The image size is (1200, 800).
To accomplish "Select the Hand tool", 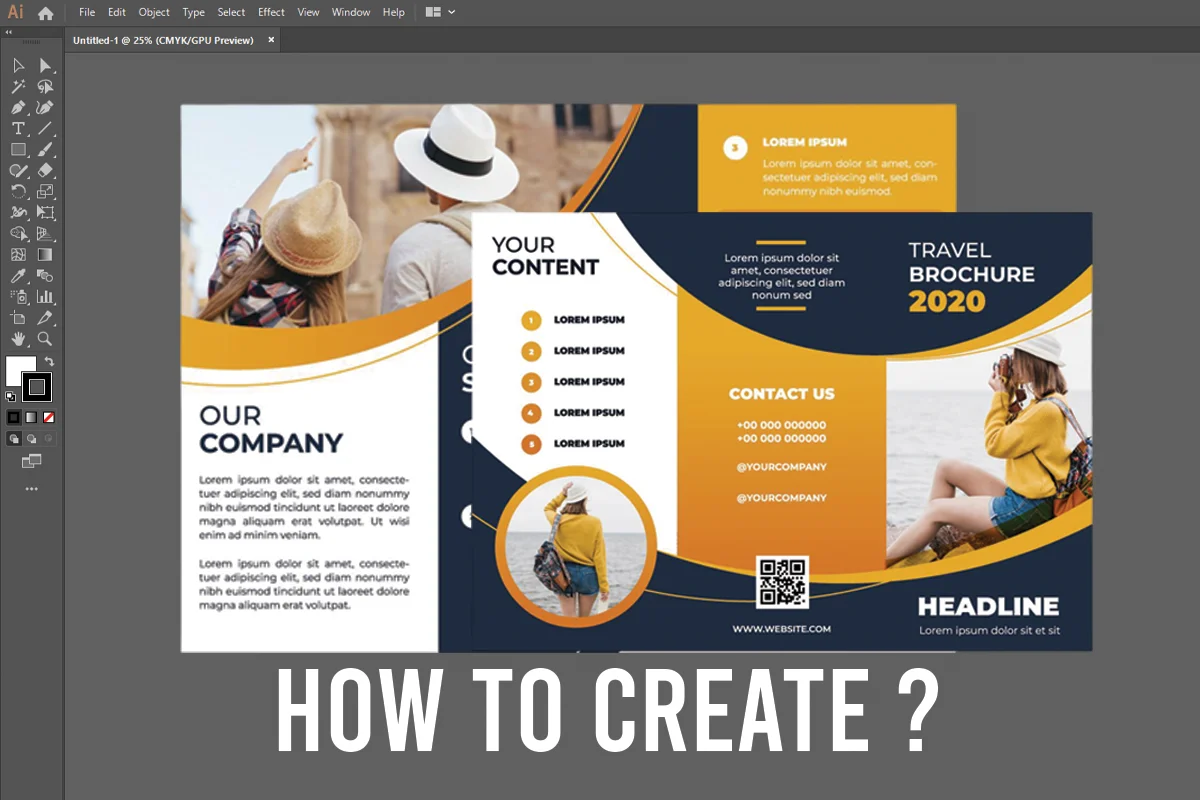I will pyautogui.click(x=18, y=339).
